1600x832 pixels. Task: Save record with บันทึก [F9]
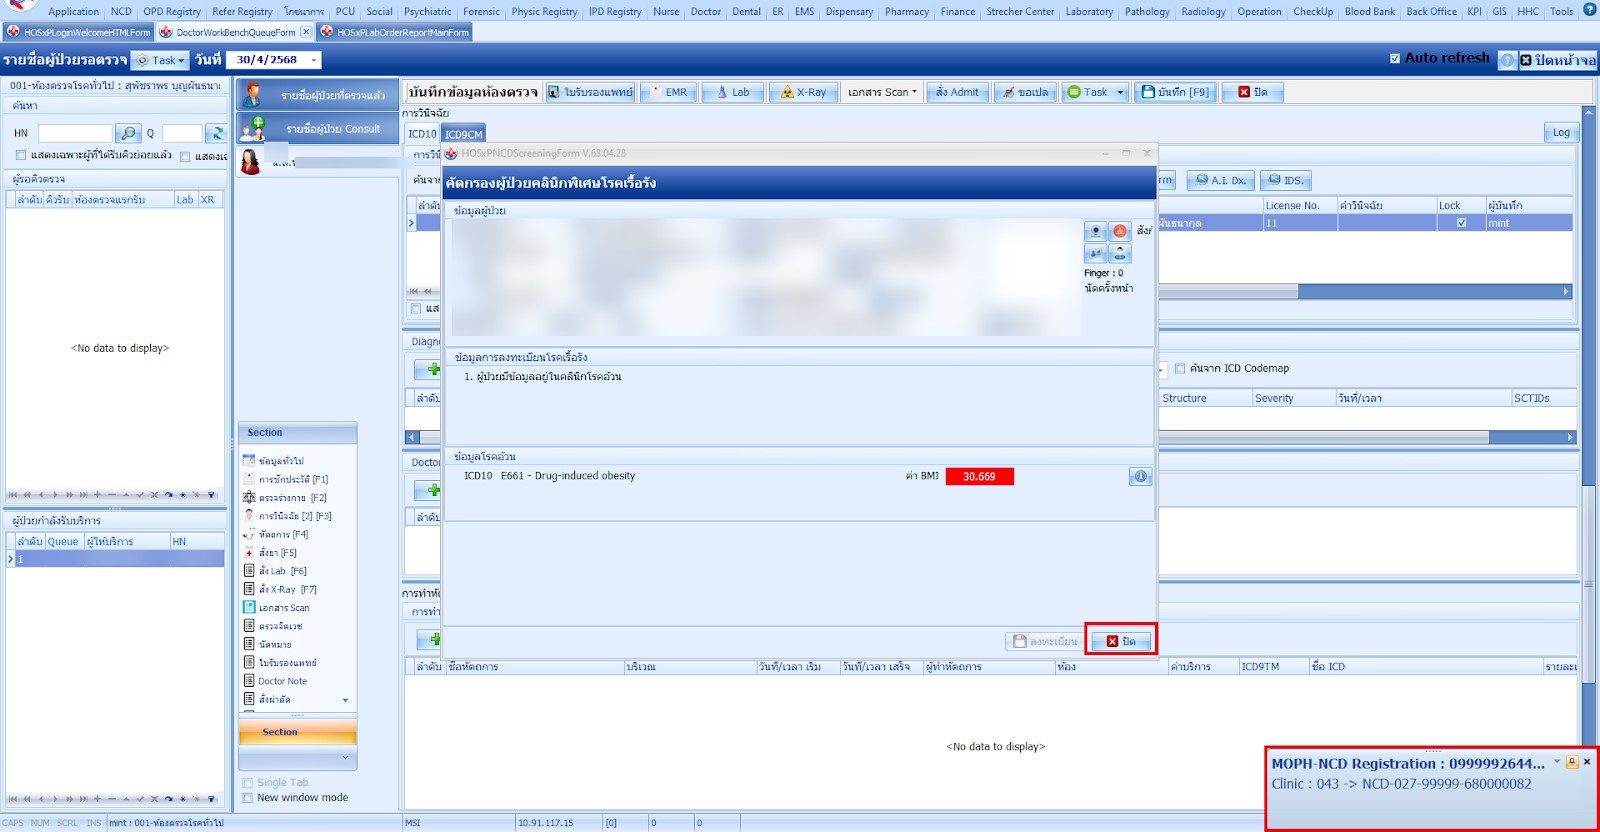[x=1175, y=92]
